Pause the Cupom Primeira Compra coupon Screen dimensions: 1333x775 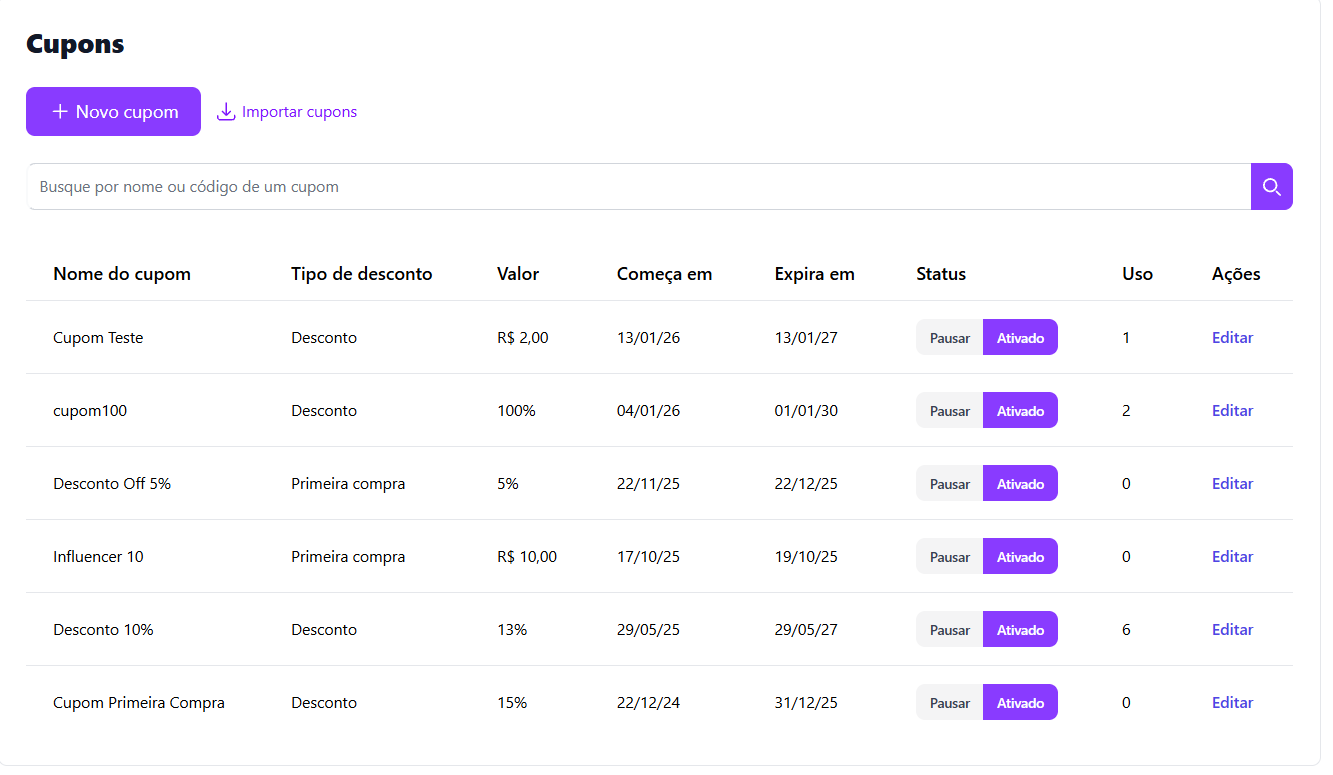point(949,703)
